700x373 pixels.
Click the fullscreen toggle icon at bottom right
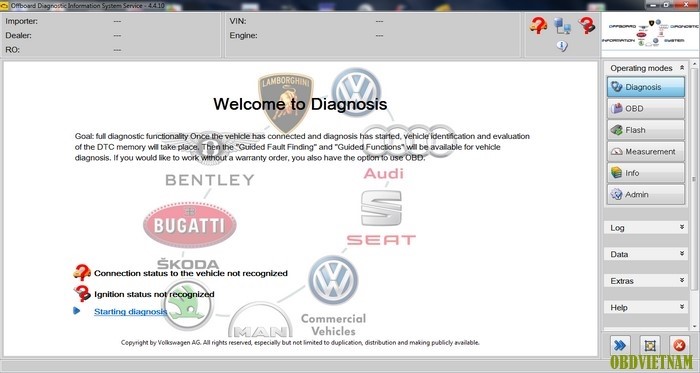[650, 345]
